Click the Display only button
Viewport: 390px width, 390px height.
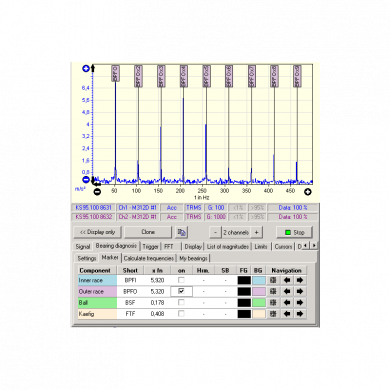click(98, 232)
